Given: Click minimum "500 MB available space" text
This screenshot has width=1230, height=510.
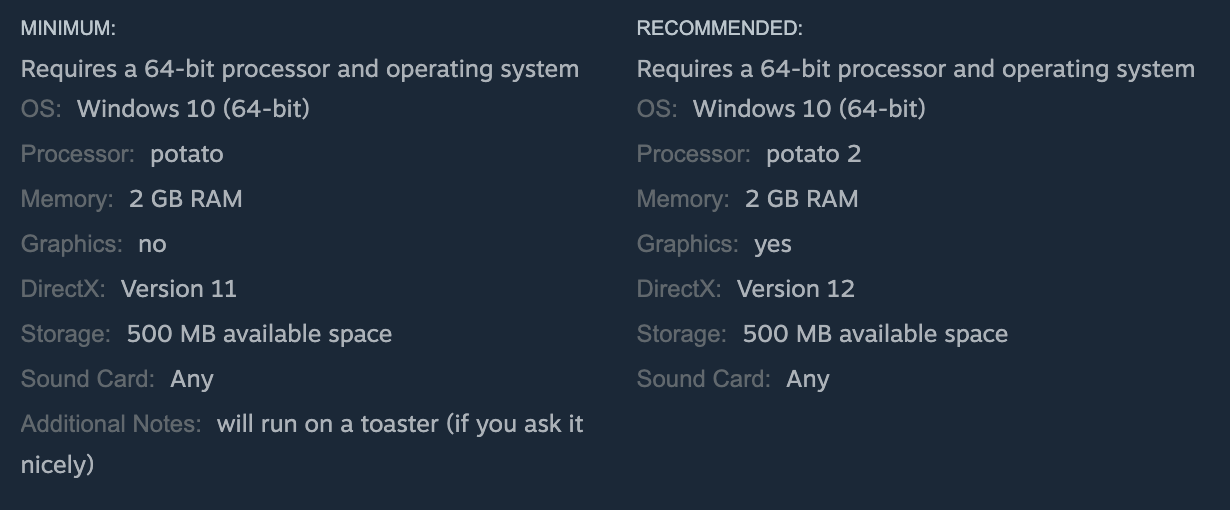Looking at the screenshot, I should point(259,334).
